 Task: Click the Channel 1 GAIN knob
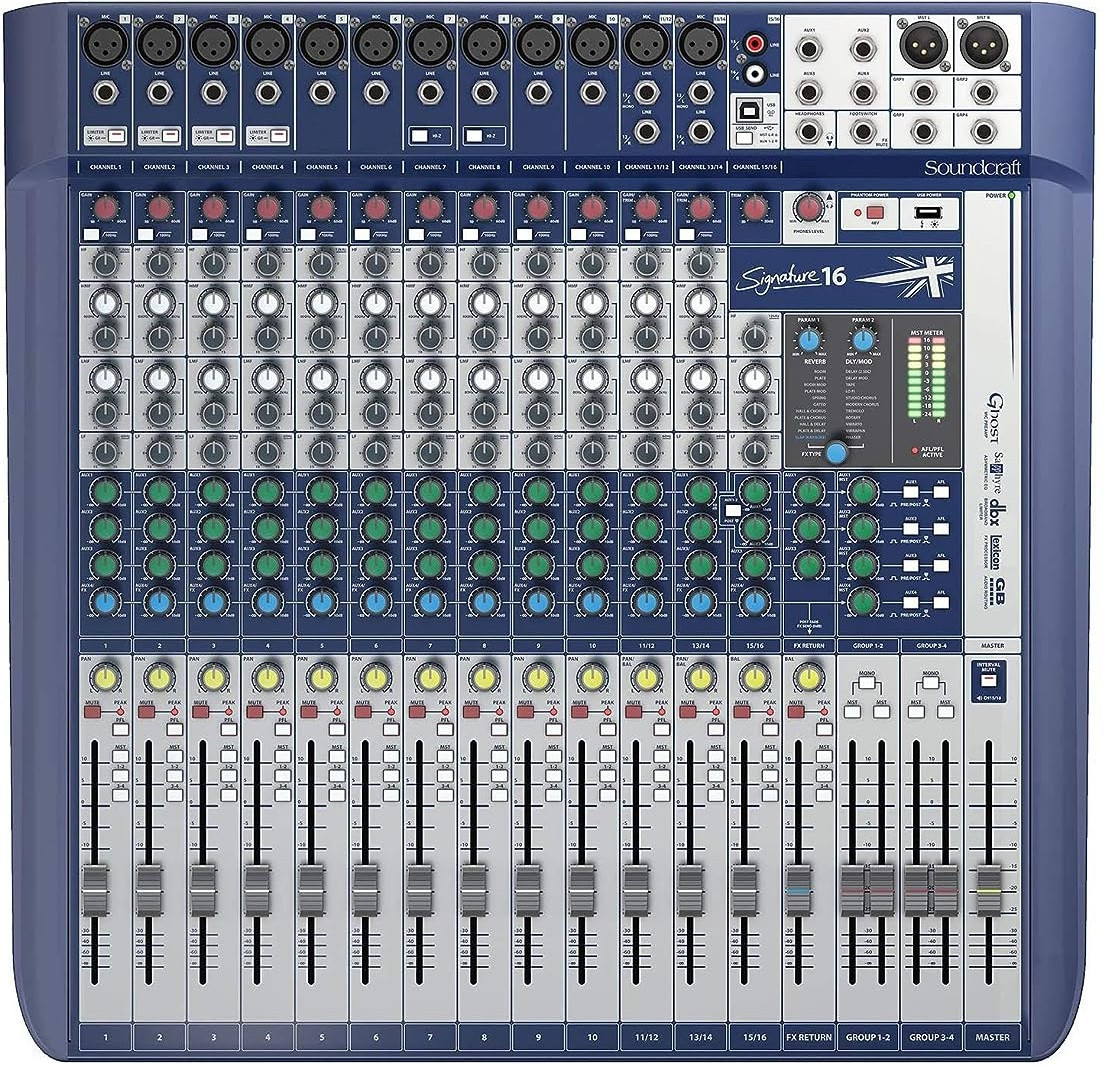pos(105,209)
